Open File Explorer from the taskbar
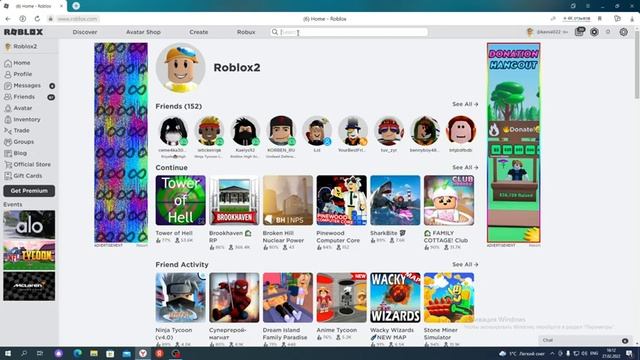This screenshot has width=640, height=360. click(x=94, y=353)
